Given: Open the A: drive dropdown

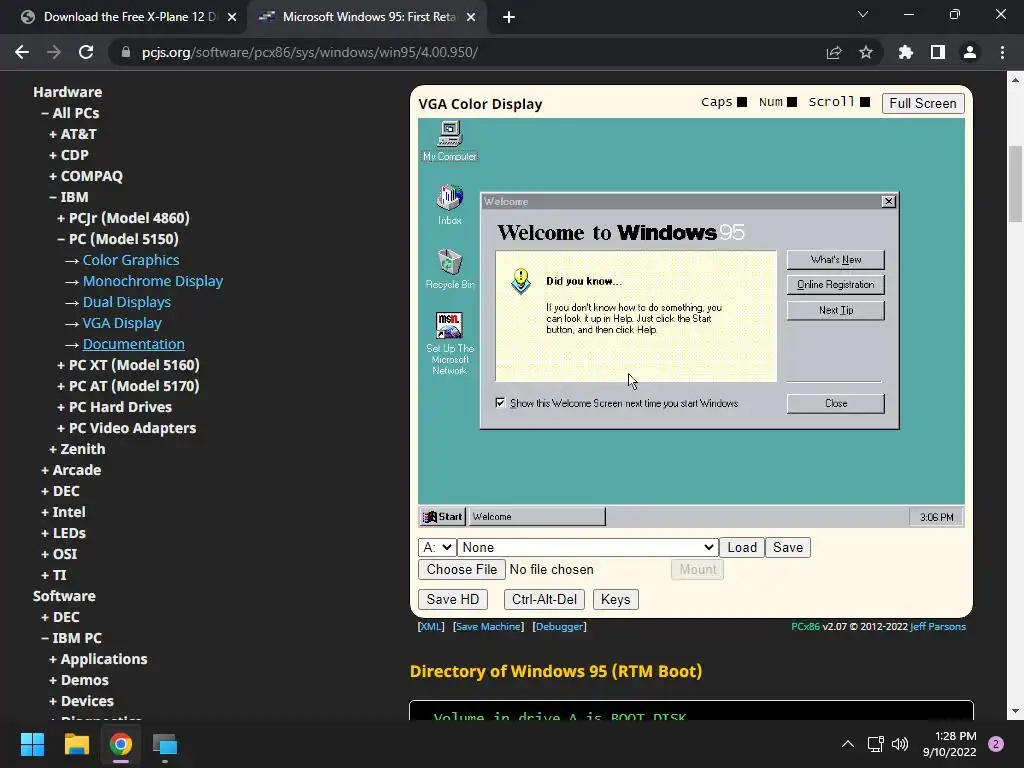Looking at the screenshot, I should tap(436, 547).
